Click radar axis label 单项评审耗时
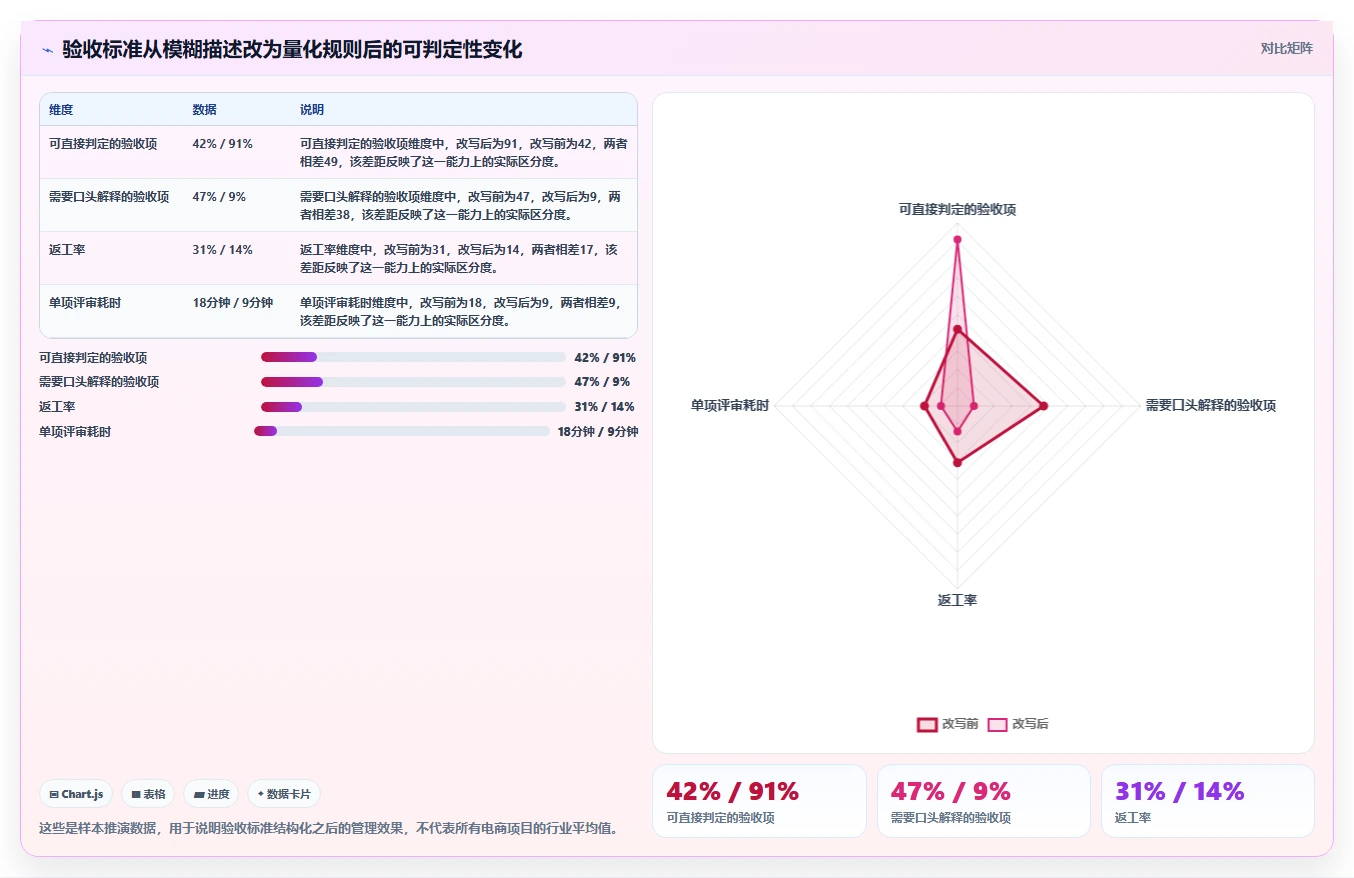The width and height of the screenshot is (1354, 878). pos(730,405)
